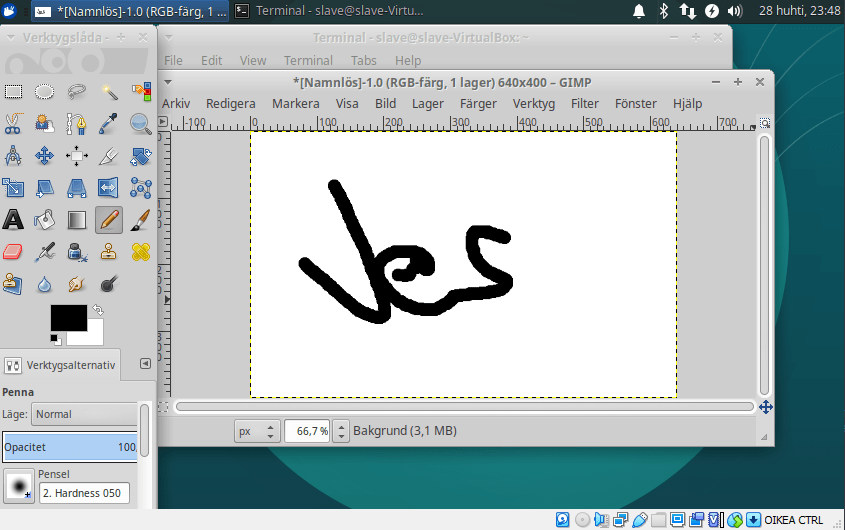Image resolution: width=845 pixels, height=530 pixels.
Task: Open the 66,7% zoom level dropdown
Action: [341, 431]
